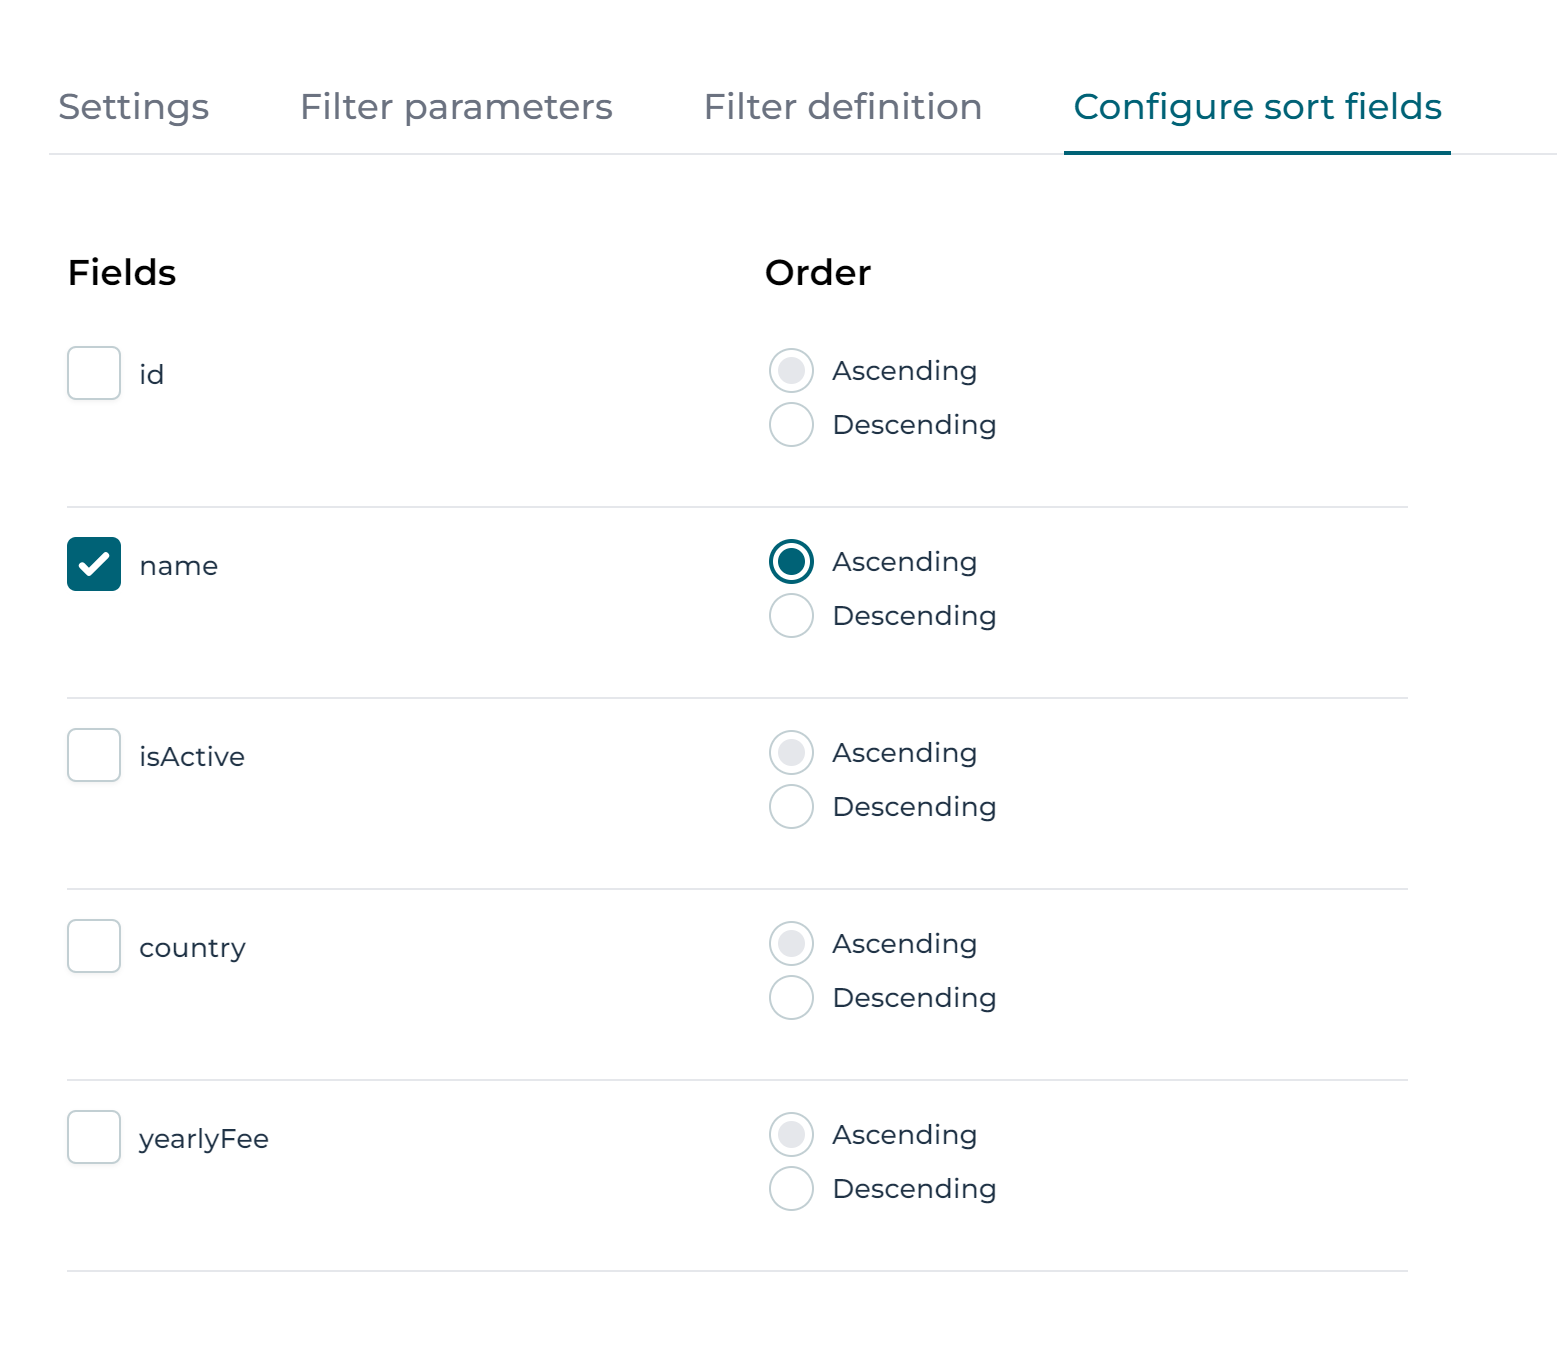Switch to Filter parameters tab
Screen dimensions: 1557x1372
click(x=456, y=107)
